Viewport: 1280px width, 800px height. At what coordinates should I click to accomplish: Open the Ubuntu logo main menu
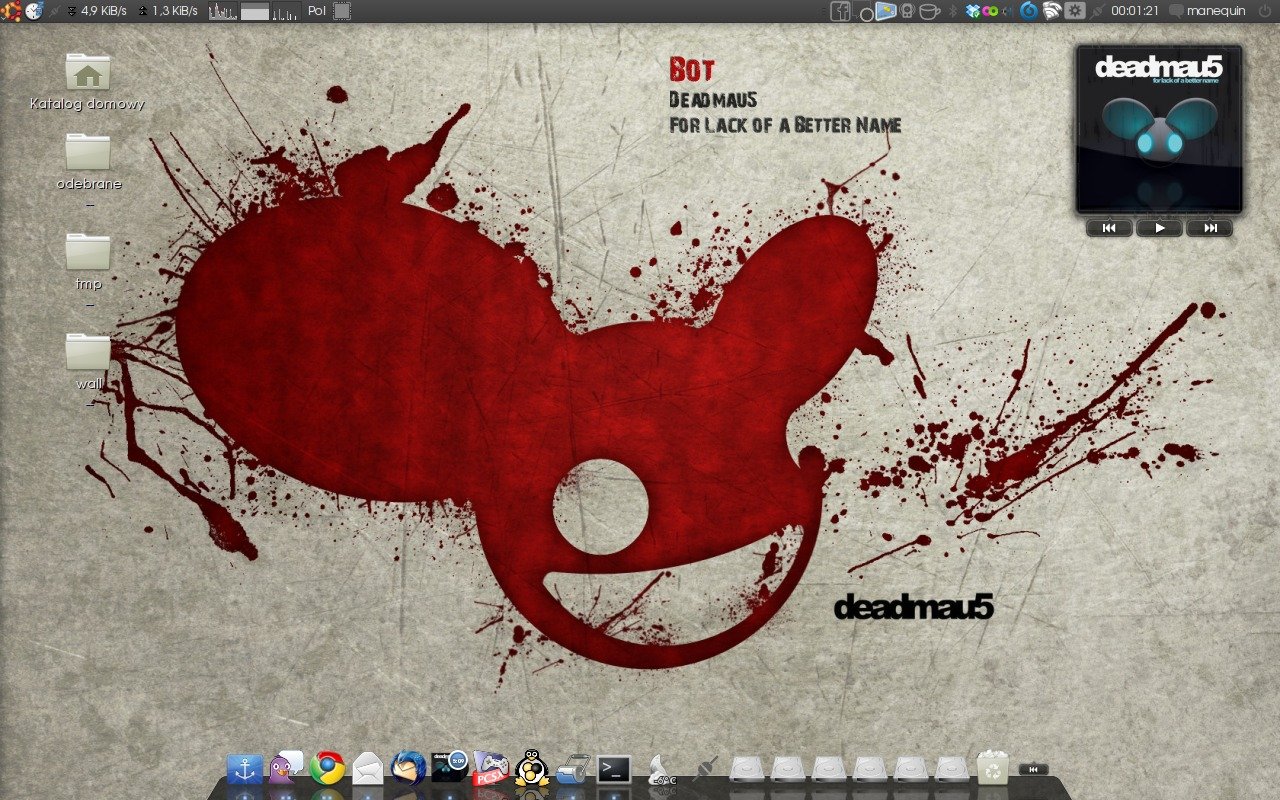point(11,11)
